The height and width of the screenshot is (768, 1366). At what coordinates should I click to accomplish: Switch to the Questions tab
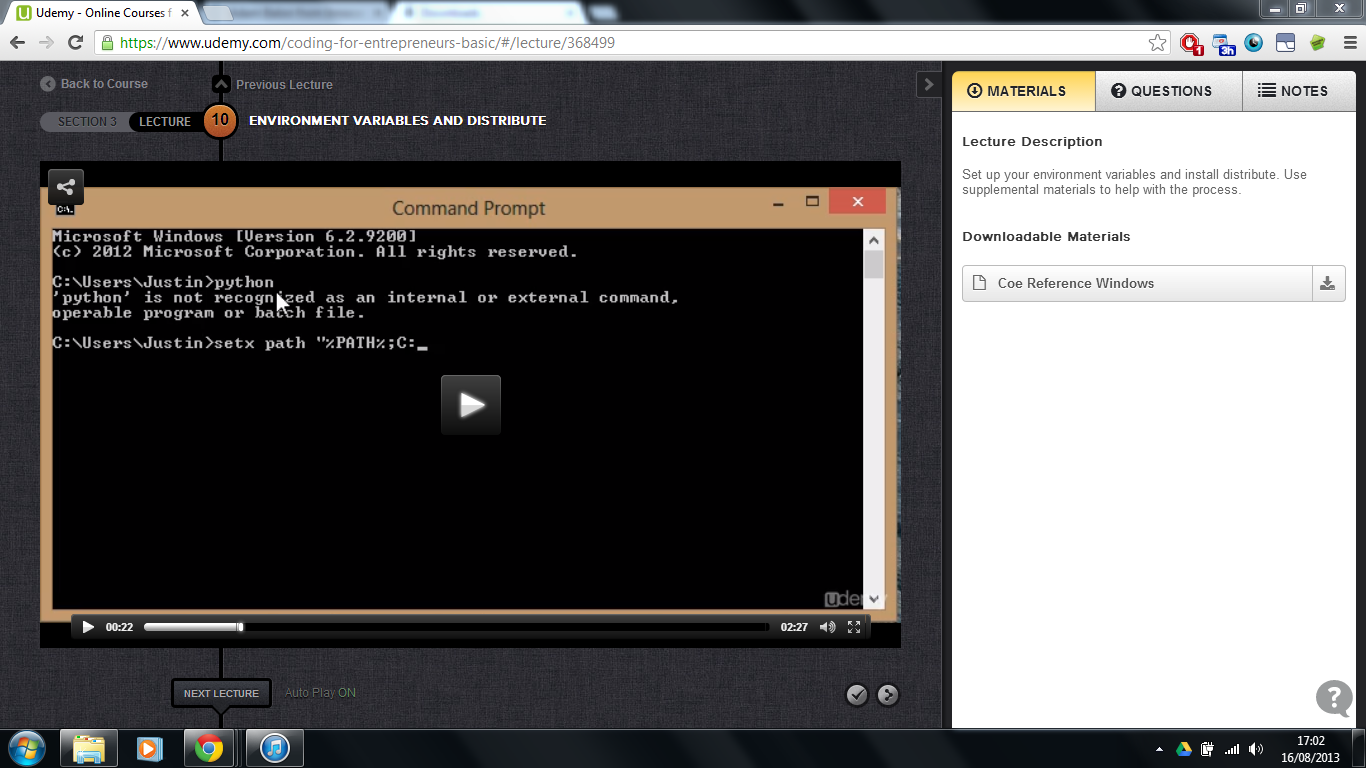coord(1169,91)
